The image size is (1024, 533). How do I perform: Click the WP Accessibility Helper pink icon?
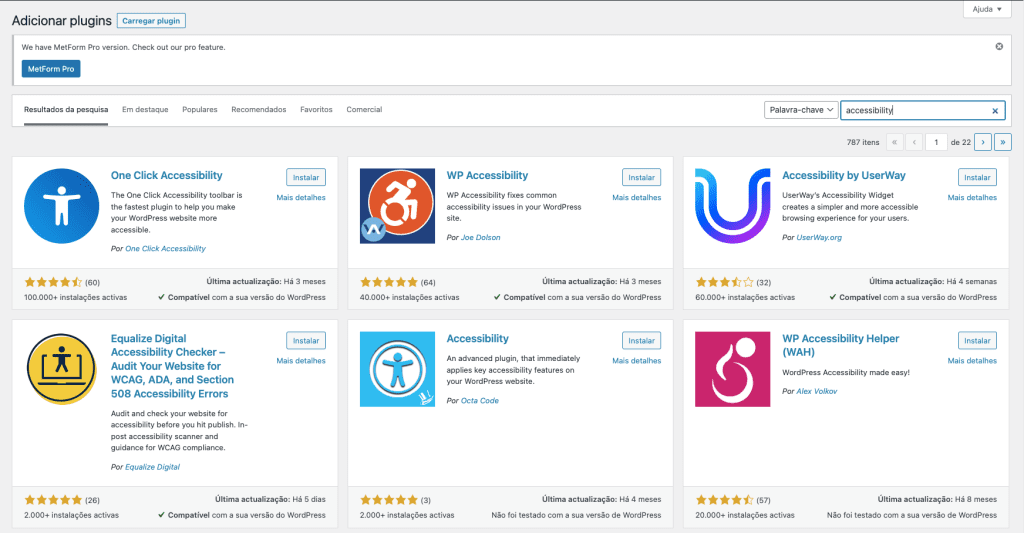click(733, 369)
